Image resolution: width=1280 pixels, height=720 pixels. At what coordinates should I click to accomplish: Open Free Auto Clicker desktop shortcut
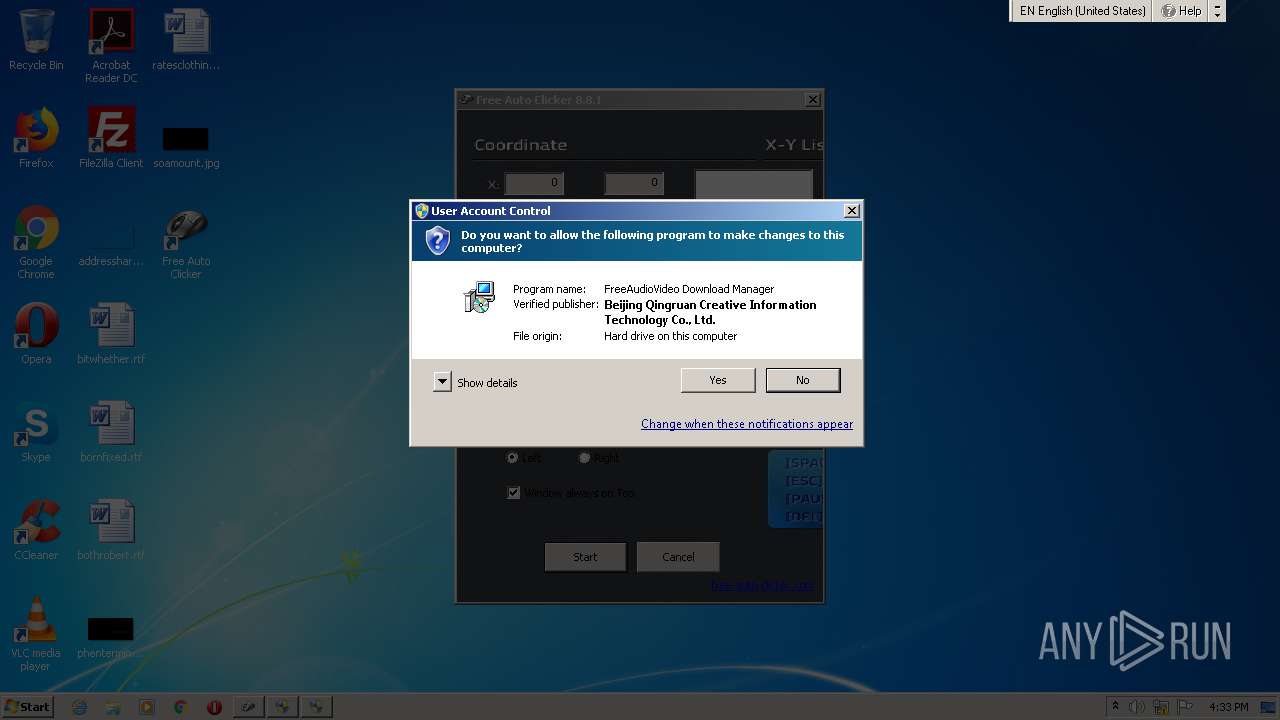[186, 243]
